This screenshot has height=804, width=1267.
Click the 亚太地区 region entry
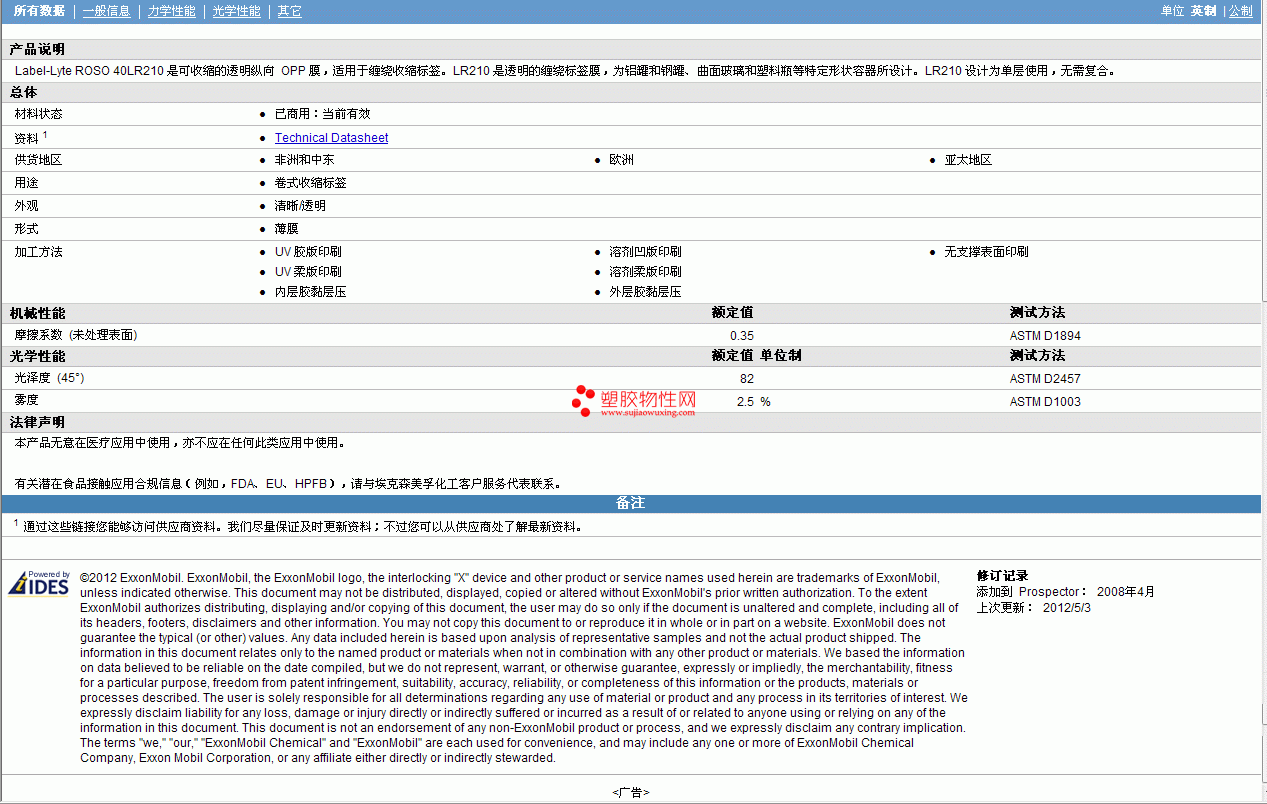[x=968, y=160]
